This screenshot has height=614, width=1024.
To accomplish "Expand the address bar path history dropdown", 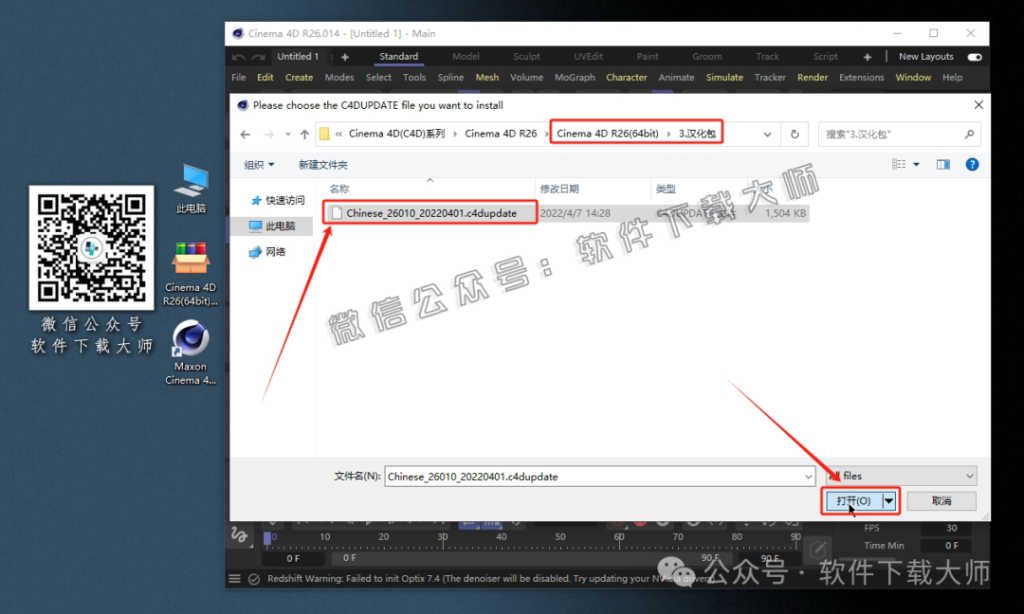I will pyautogui.click(x=767, y=134).
